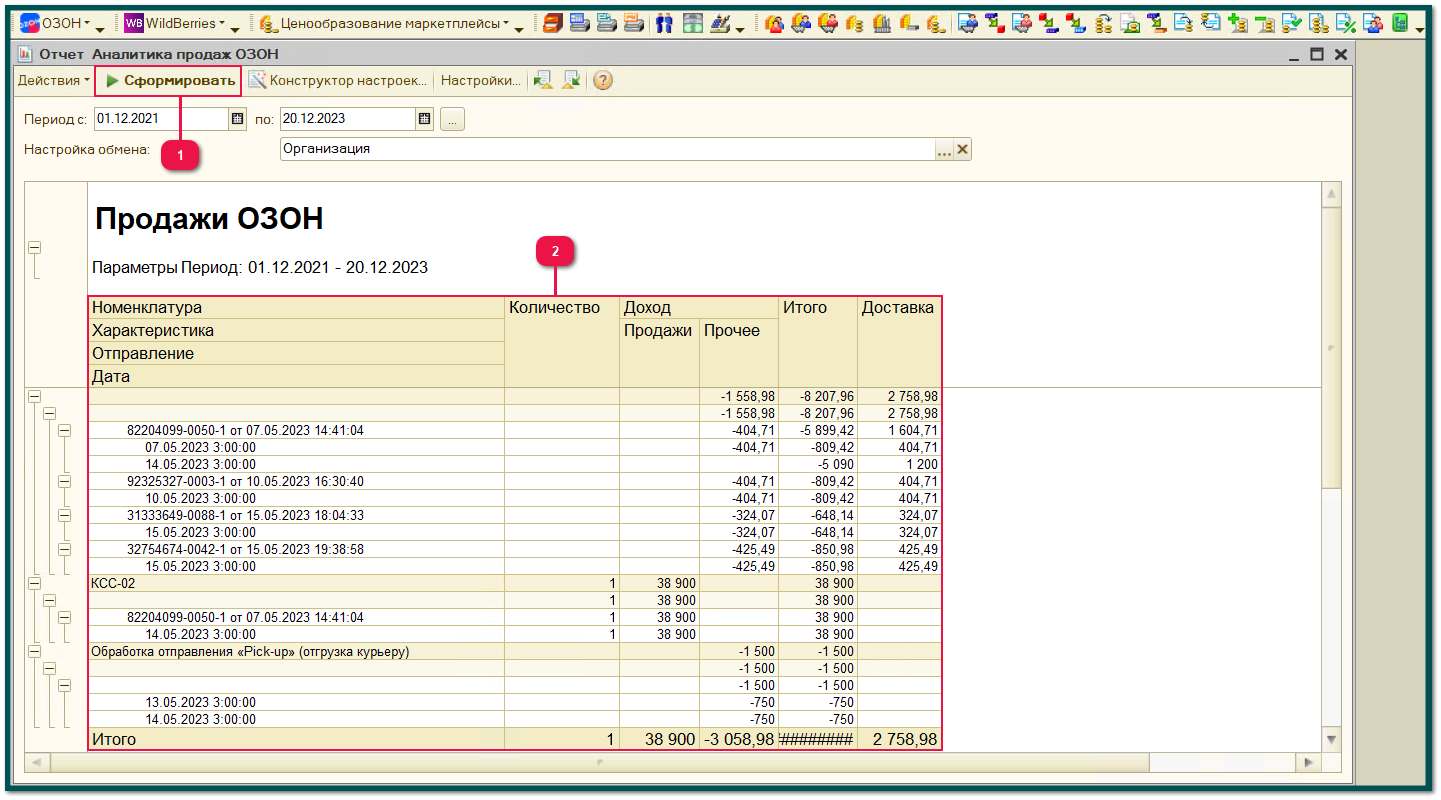Open selection ellipsis in Настройка обмена field
Image resolution: width=1441 pixels, height=800 pixels.
click(x=943, y=150)
